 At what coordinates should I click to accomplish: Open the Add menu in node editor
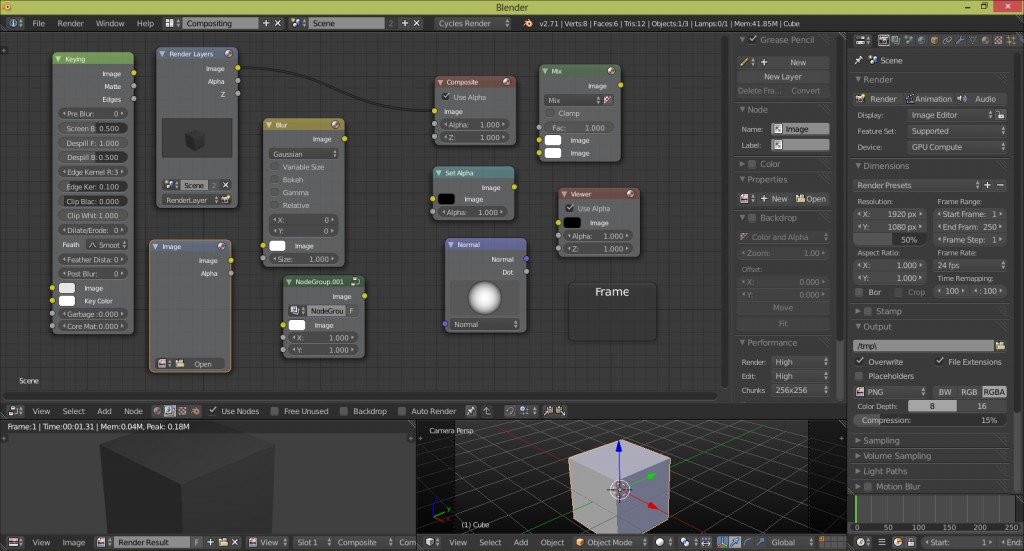click(104, 411)
